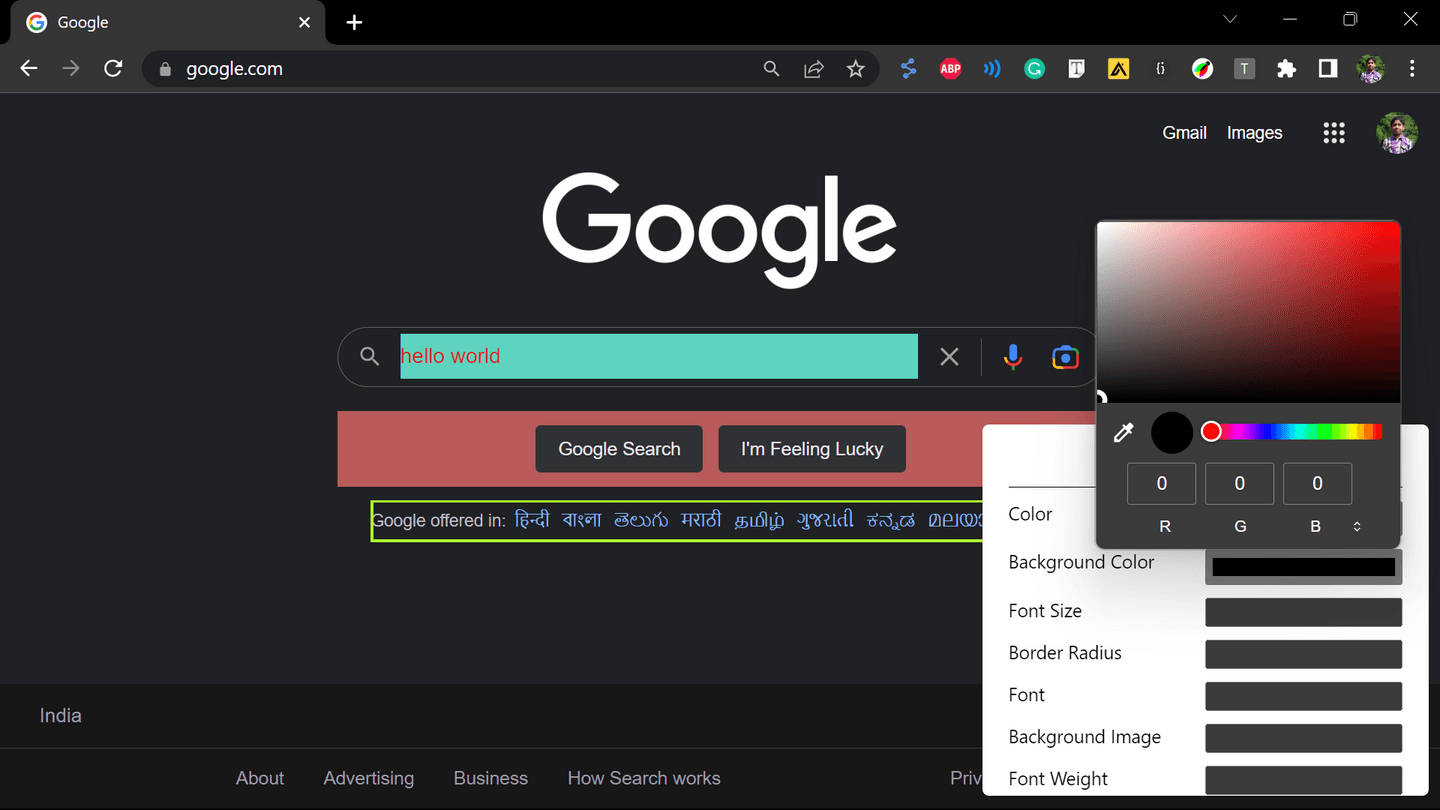Open the curly braces extension icon
This screenshot has height=810, width=1440.
coord(1160,69)
